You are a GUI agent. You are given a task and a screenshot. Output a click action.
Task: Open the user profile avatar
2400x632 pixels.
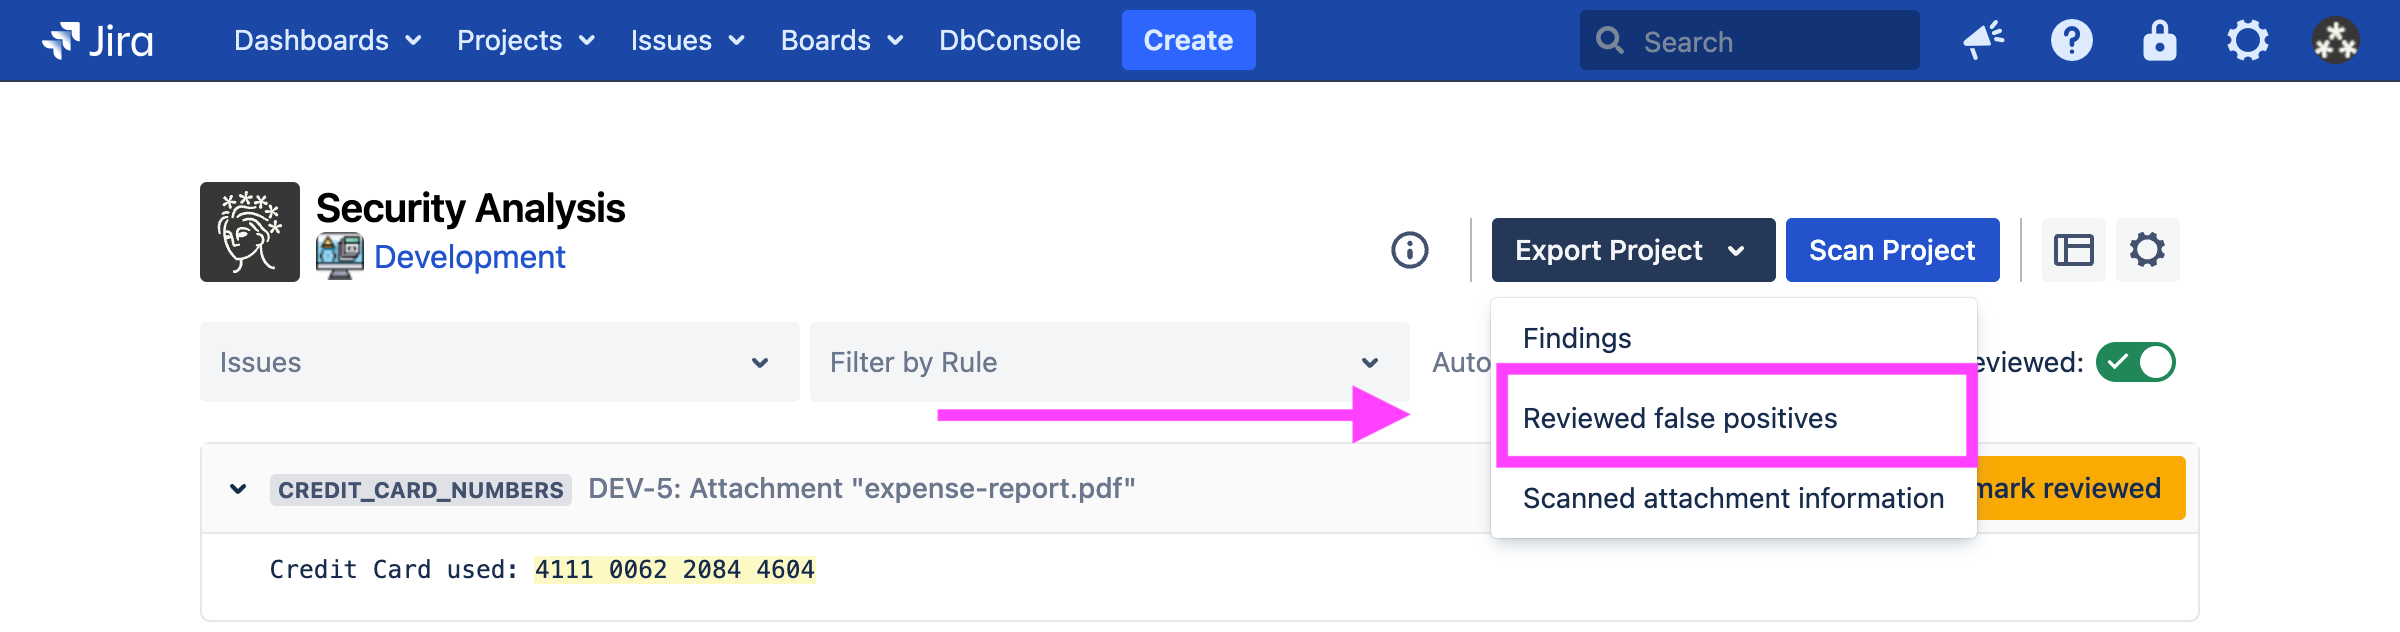2335,41
